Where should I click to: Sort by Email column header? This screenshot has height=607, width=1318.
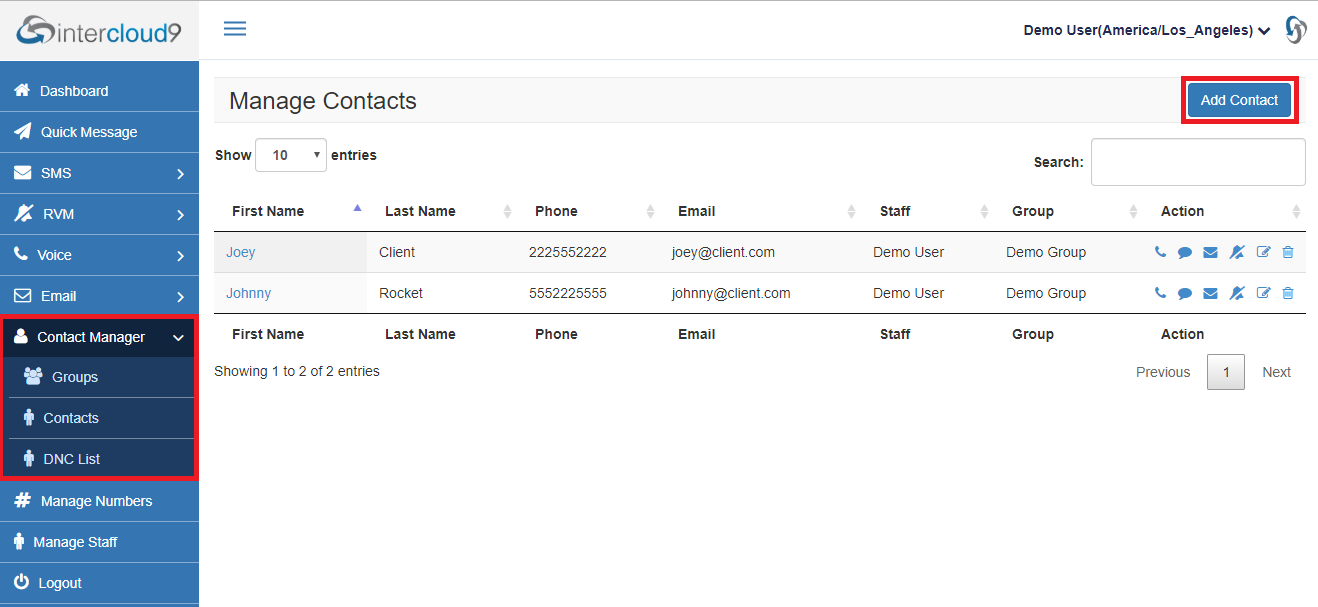coord(761,211)
